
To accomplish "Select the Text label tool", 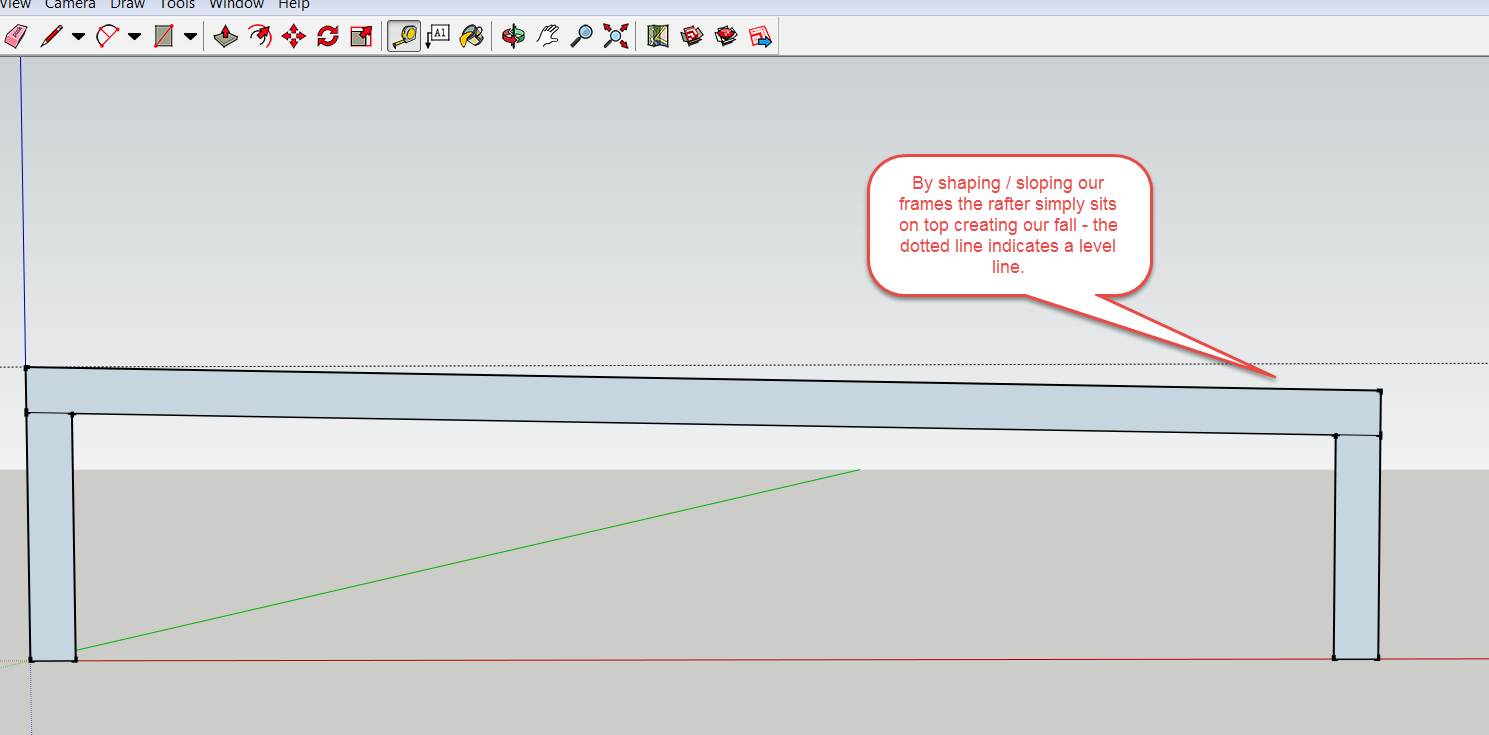I will (438, 37).
